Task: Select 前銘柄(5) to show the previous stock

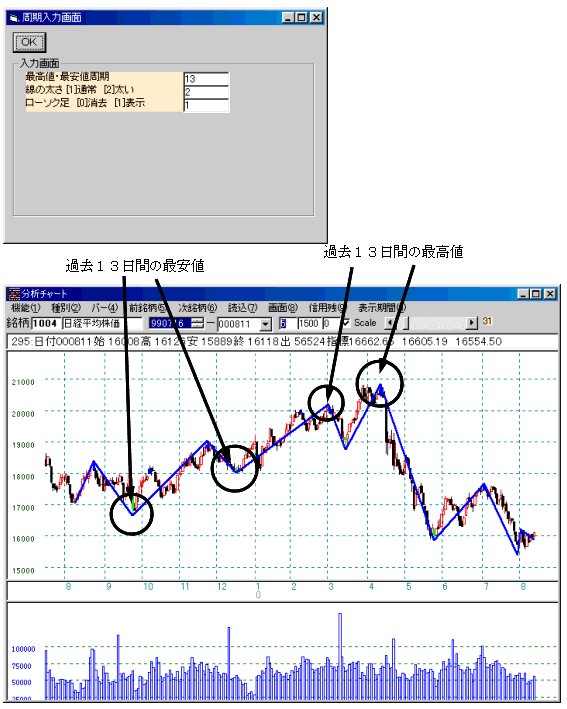Action: [x=147, y=308]
